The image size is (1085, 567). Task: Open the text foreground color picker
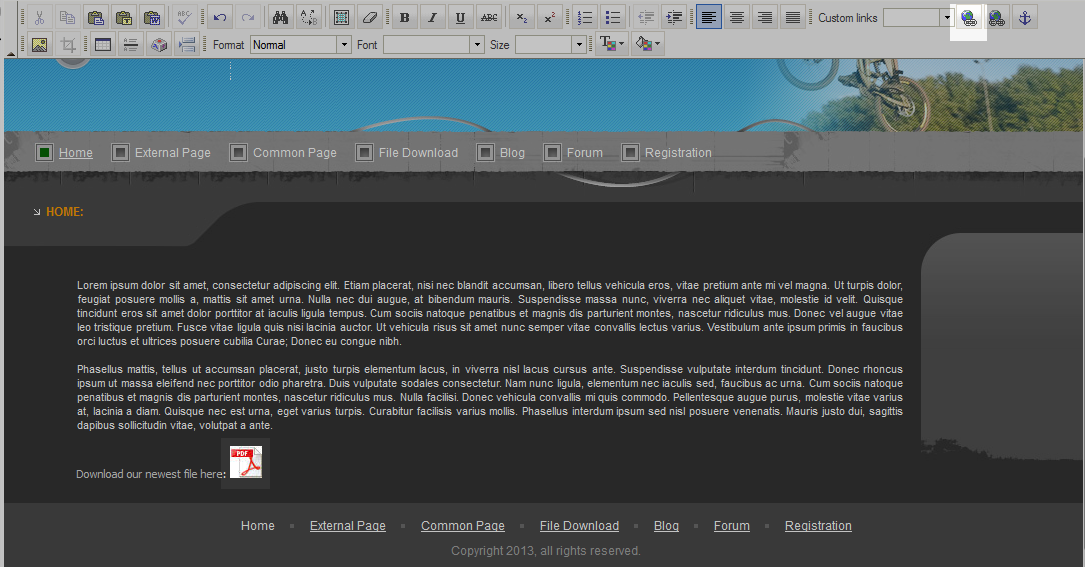[611, 45]
